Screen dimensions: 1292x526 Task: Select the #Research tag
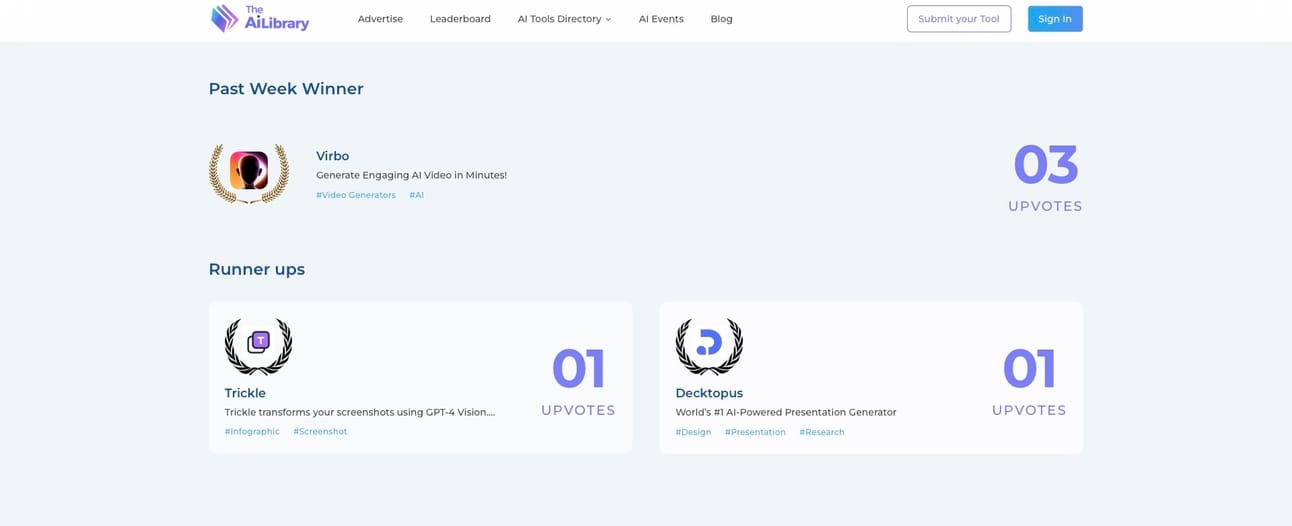click(x=822, y=432)
